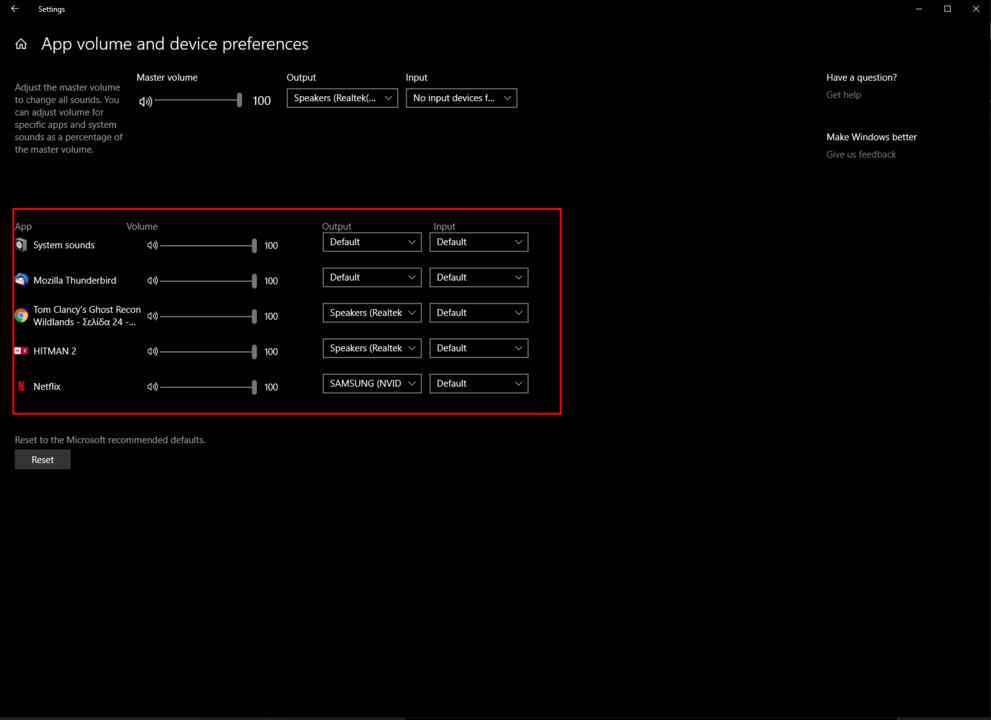Mute Mozilla Thunderbird speaker icon
This screenshot has width=991, height=720.
point(152,281)
